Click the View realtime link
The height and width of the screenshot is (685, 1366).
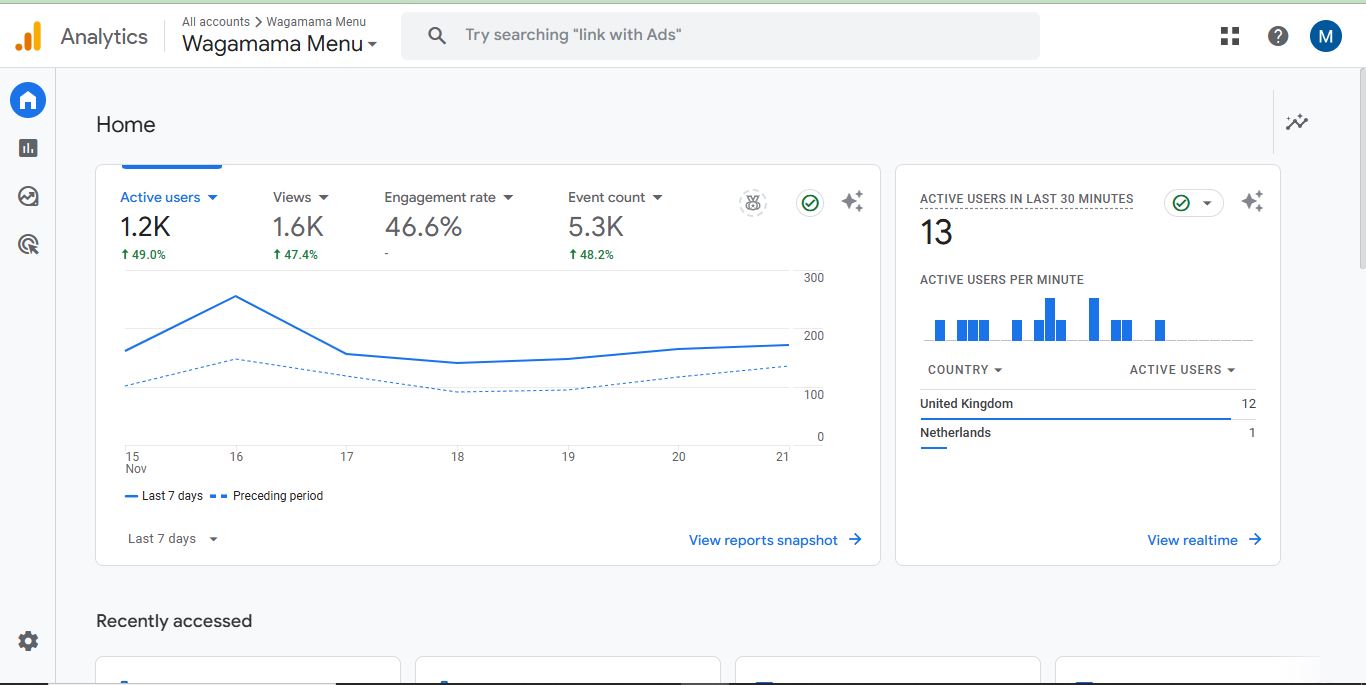coord(1204,540)
